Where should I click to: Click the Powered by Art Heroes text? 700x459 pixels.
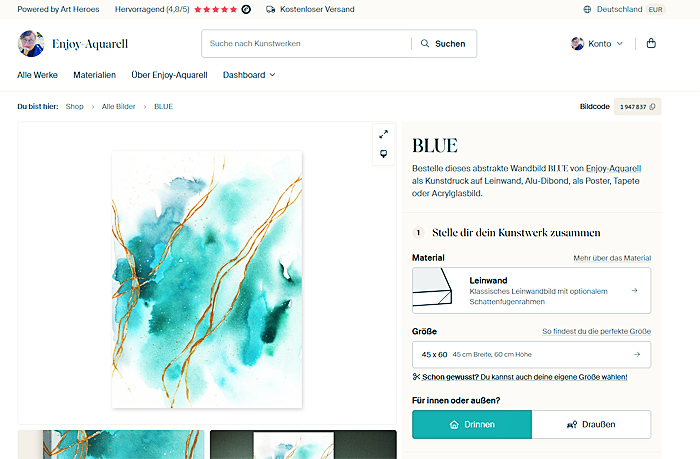tap(58, 9)
